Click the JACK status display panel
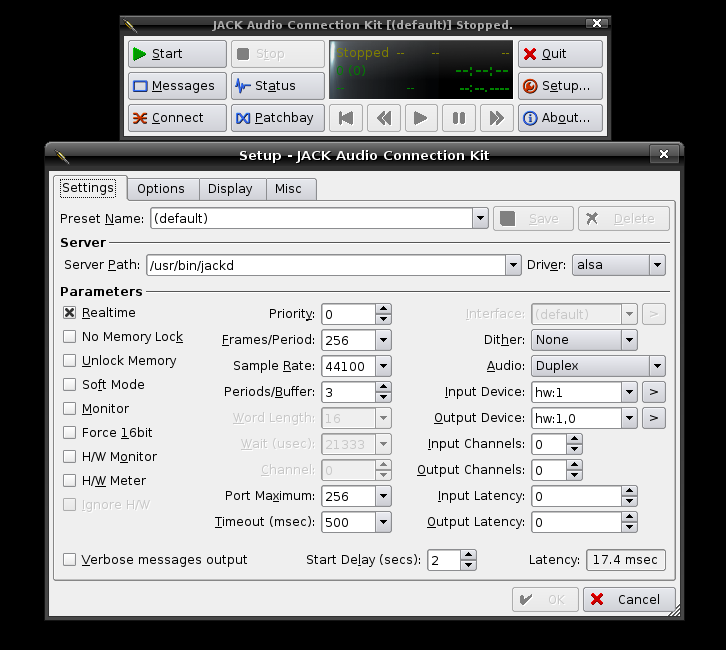The width and height of the screenshot is (726, 650). [x=421, y=69]
